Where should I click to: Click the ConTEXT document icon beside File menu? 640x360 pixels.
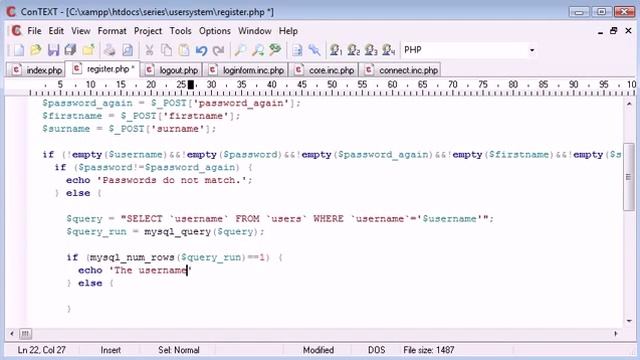16,31
